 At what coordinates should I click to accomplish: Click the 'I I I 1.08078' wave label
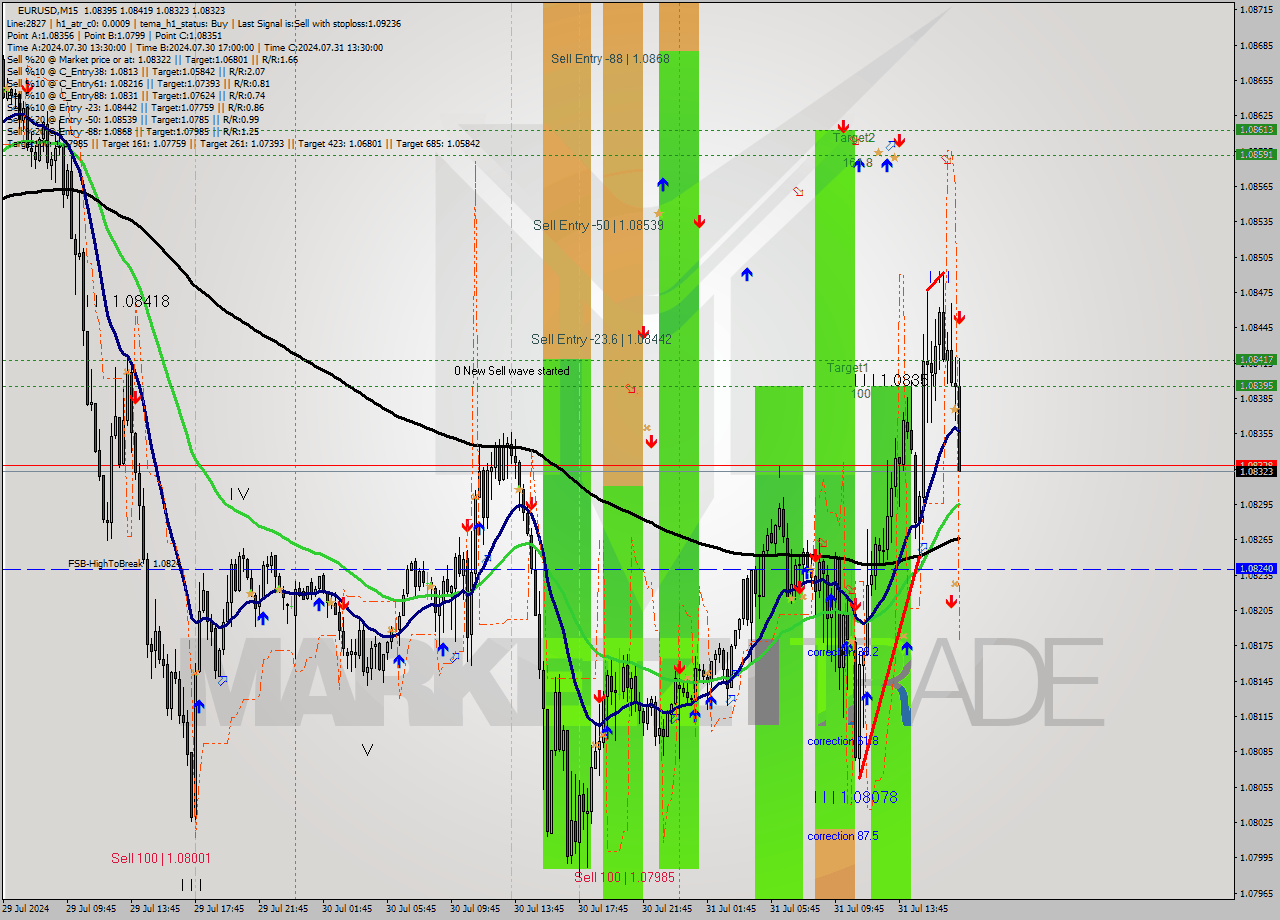[855, 797]
